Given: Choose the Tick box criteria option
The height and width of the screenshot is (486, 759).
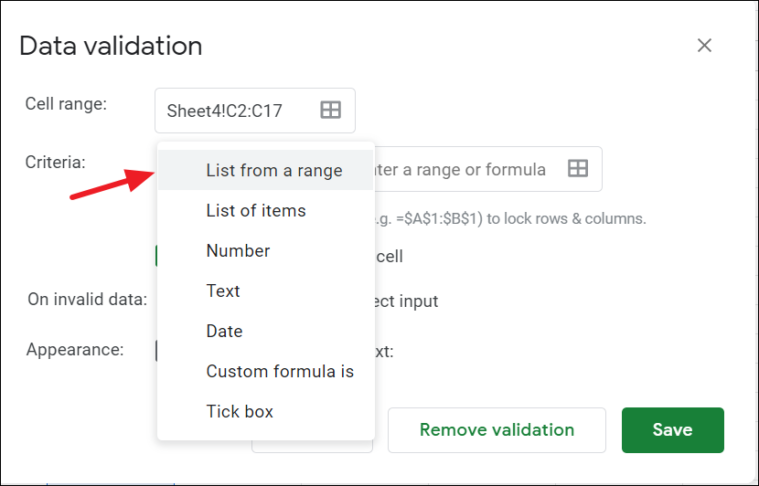Looking at the screenshot, I should [x=239, y=411].
